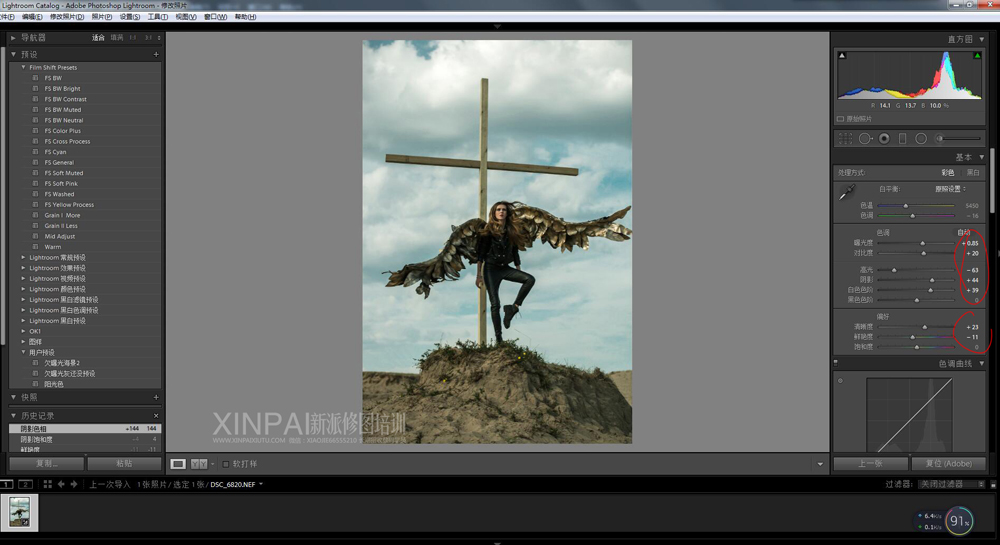This screenshot has height=545, width=1000.
Task: Open the 帮助(H) menu
Action: click(x=245, y=17)
